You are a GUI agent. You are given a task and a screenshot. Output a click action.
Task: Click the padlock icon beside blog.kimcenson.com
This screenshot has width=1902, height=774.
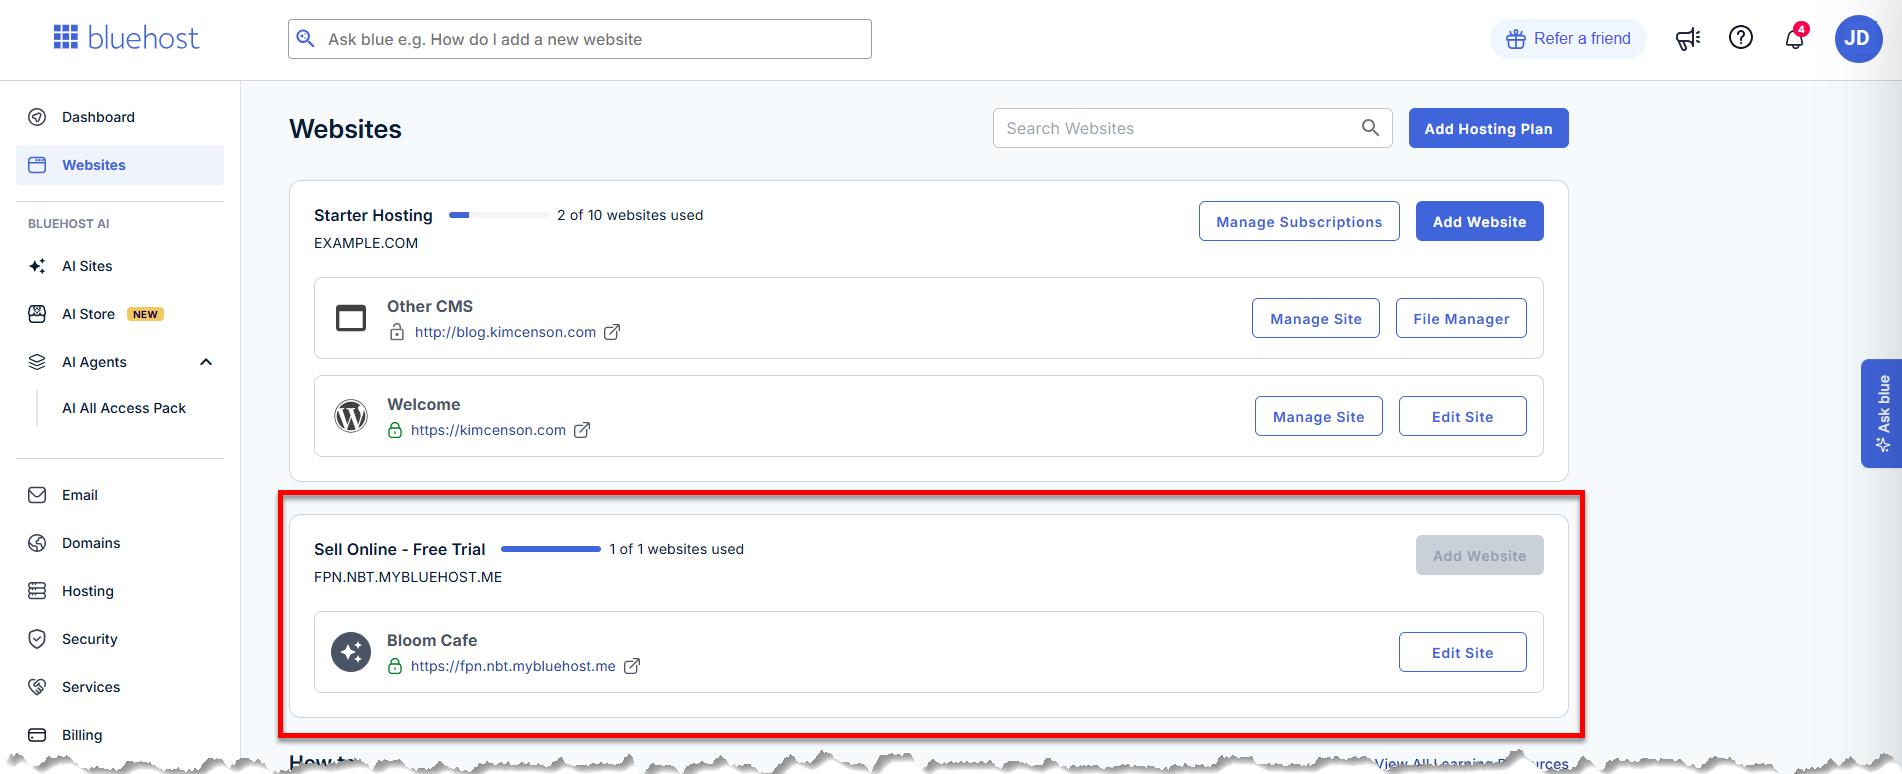pyautogui.click(x=397, y=332)
